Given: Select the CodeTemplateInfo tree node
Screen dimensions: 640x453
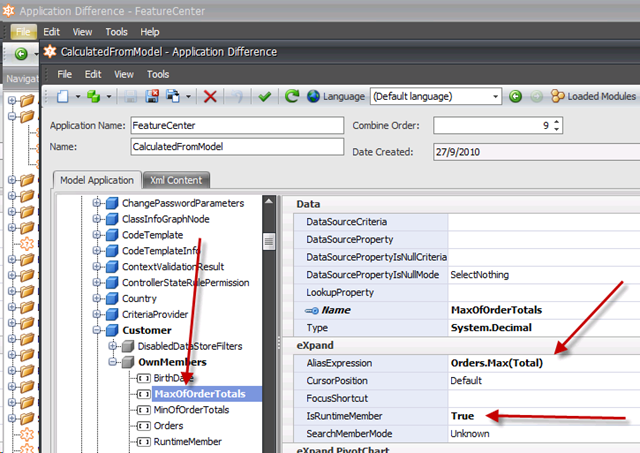Looking at the screenshot, I should click(x=161, y=251).
